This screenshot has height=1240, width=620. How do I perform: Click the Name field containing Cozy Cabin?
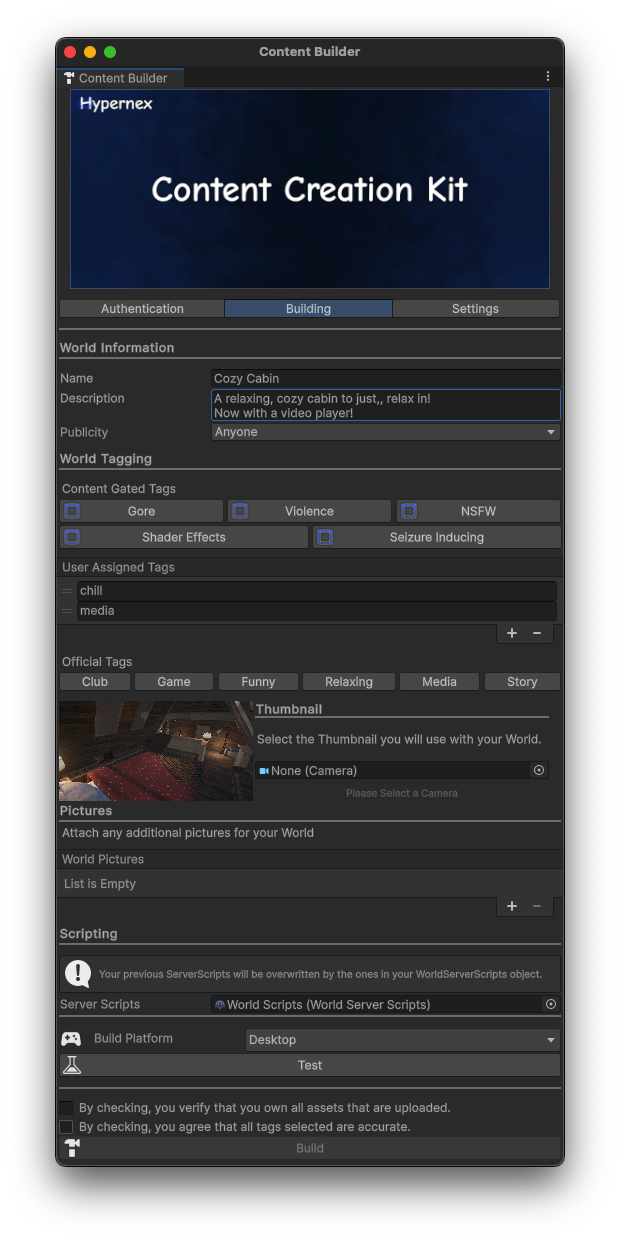(x=386, y=379)
